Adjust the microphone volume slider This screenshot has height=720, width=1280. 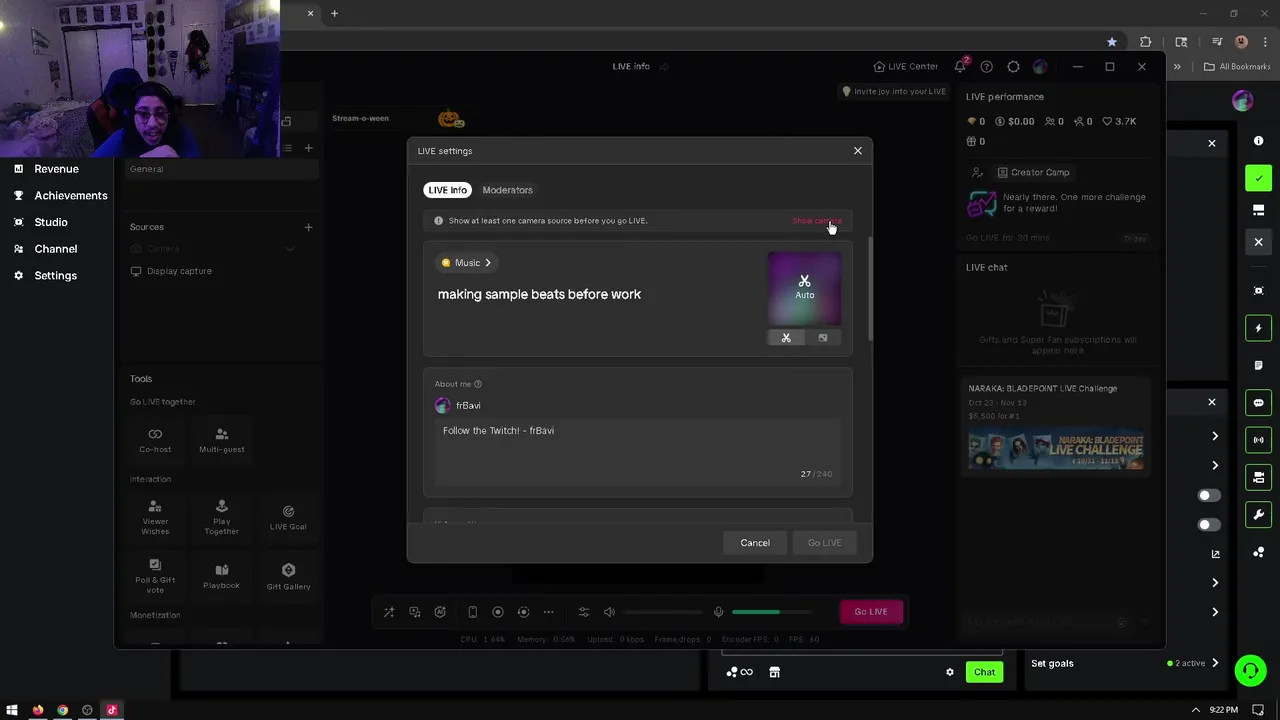point(772,612)
